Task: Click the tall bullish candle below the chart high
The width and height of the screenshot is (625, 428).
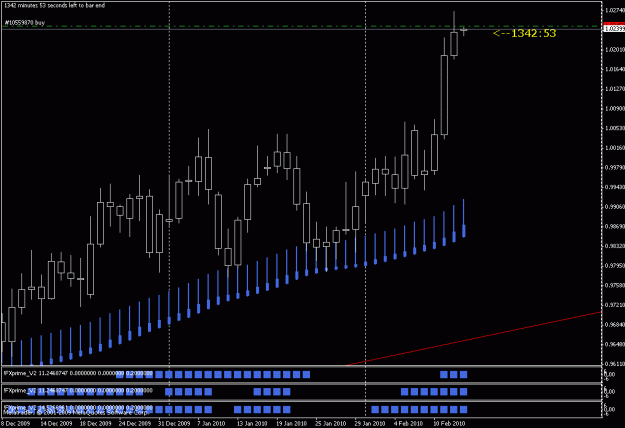Action: tap(444, 95)
